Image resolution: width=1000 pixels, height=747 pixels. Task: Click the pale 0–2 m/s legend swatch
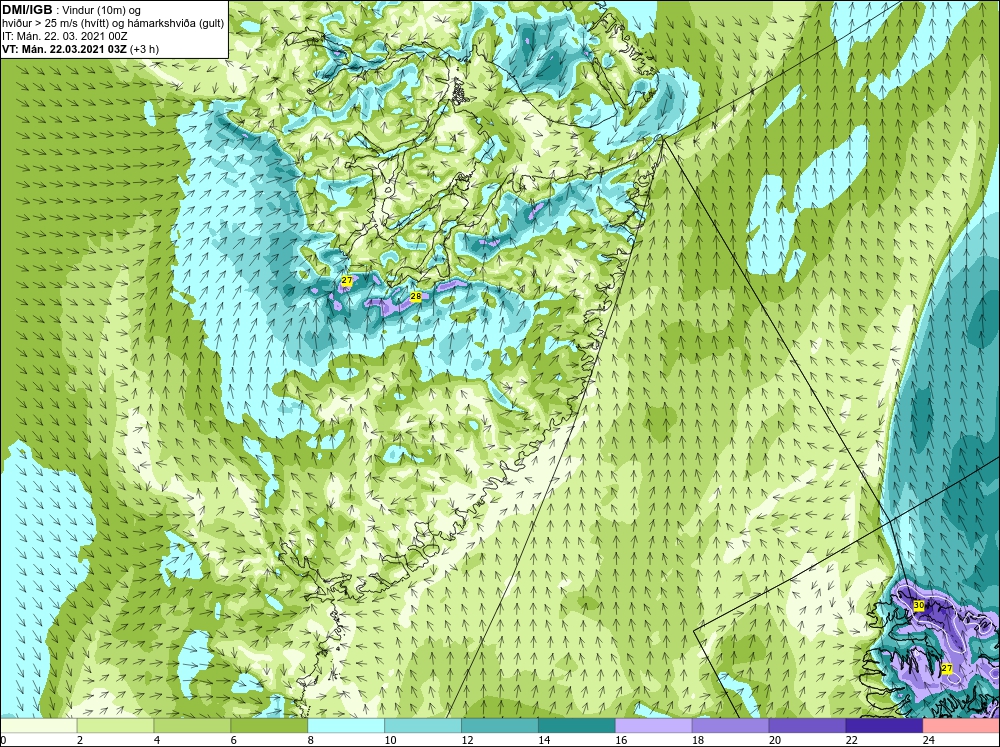point(38,726)
